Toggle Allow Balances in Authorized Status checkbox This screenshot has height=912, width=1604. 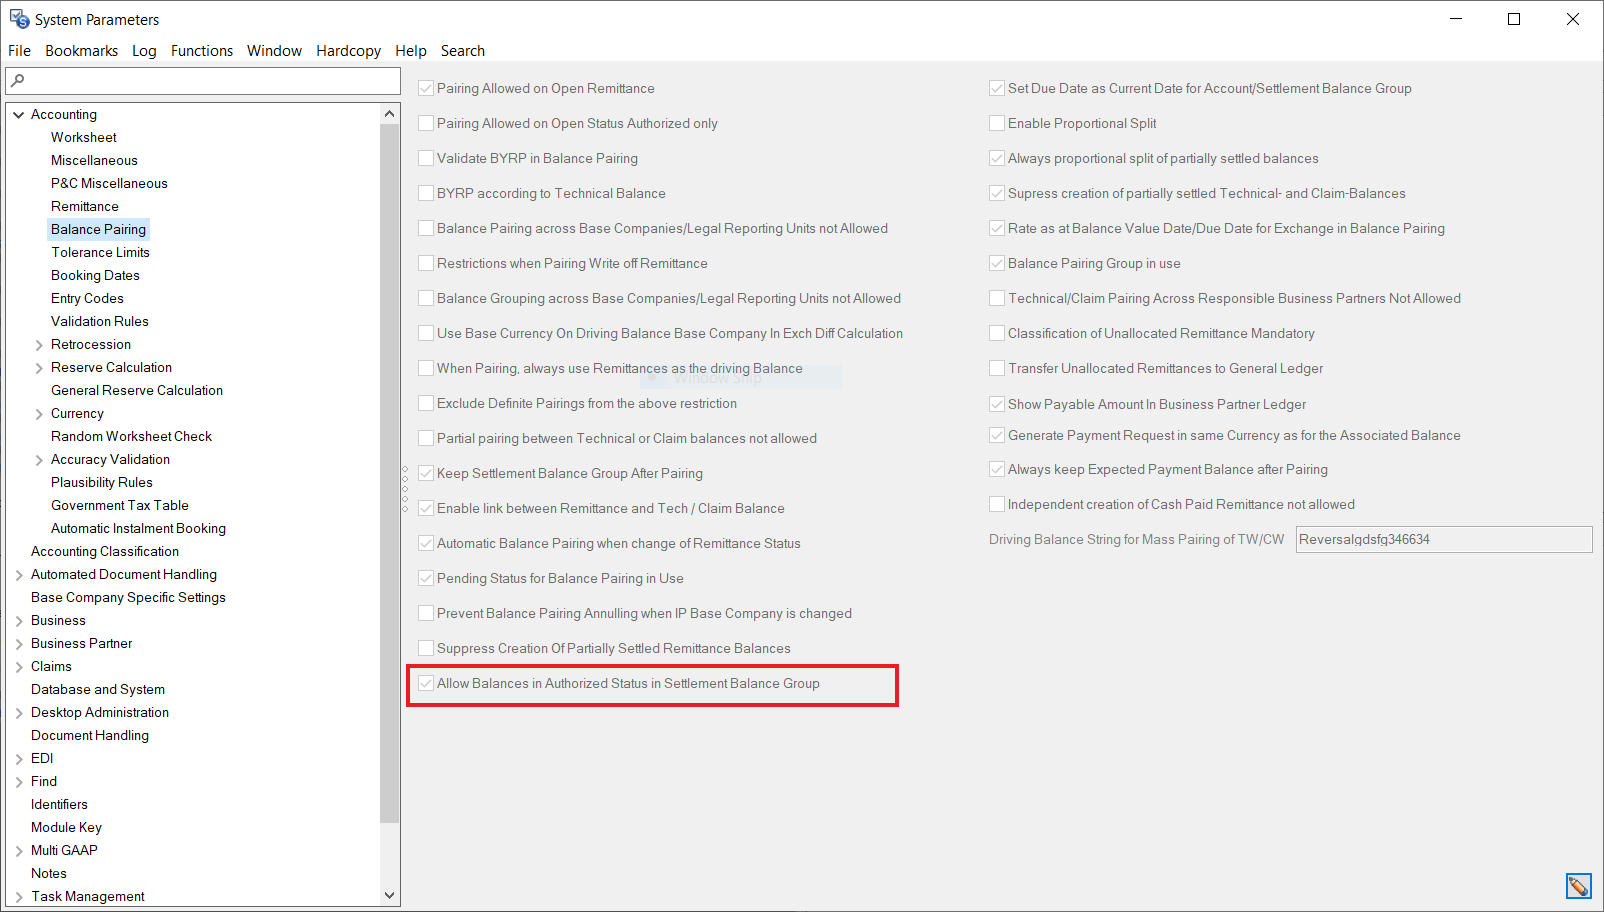point(426,683)
